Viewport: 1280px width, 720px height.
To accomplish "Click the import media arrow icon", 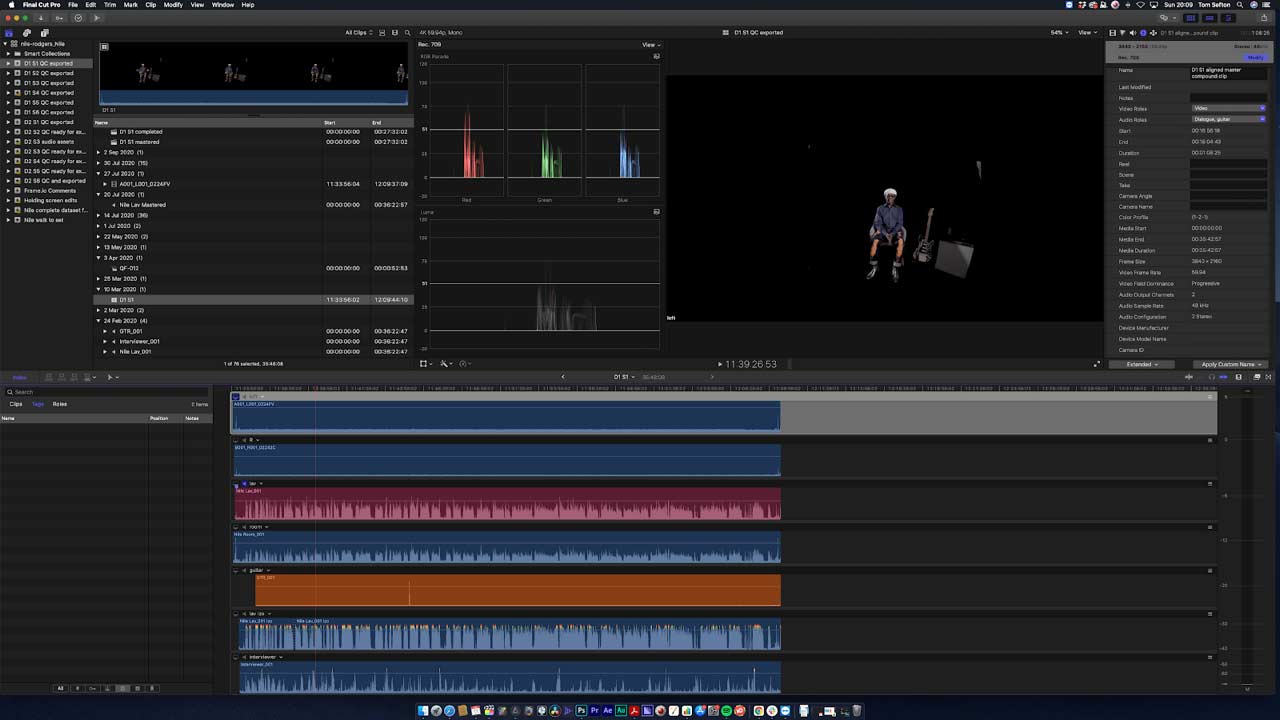I will tap(41, 18).
